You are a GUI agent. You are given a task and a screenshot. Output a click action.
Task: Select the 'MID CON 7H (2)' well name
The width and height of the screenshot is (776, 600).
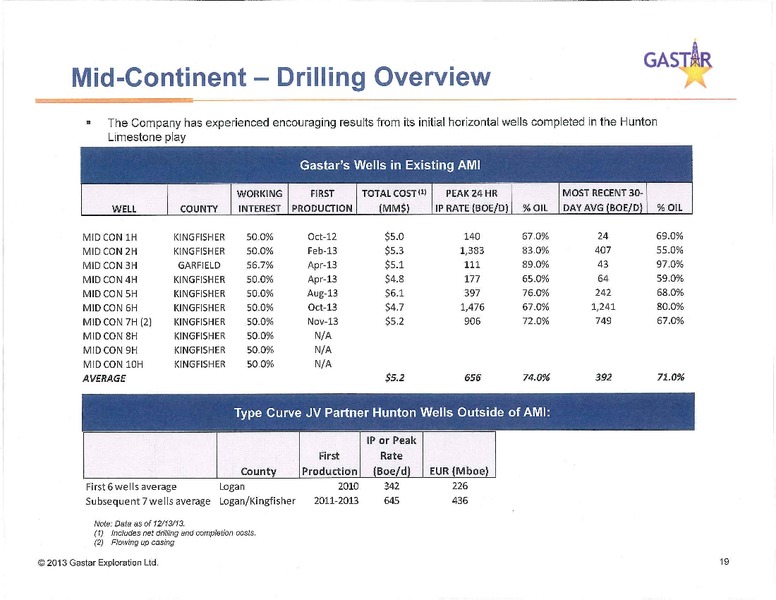click(x=117, y=322)
